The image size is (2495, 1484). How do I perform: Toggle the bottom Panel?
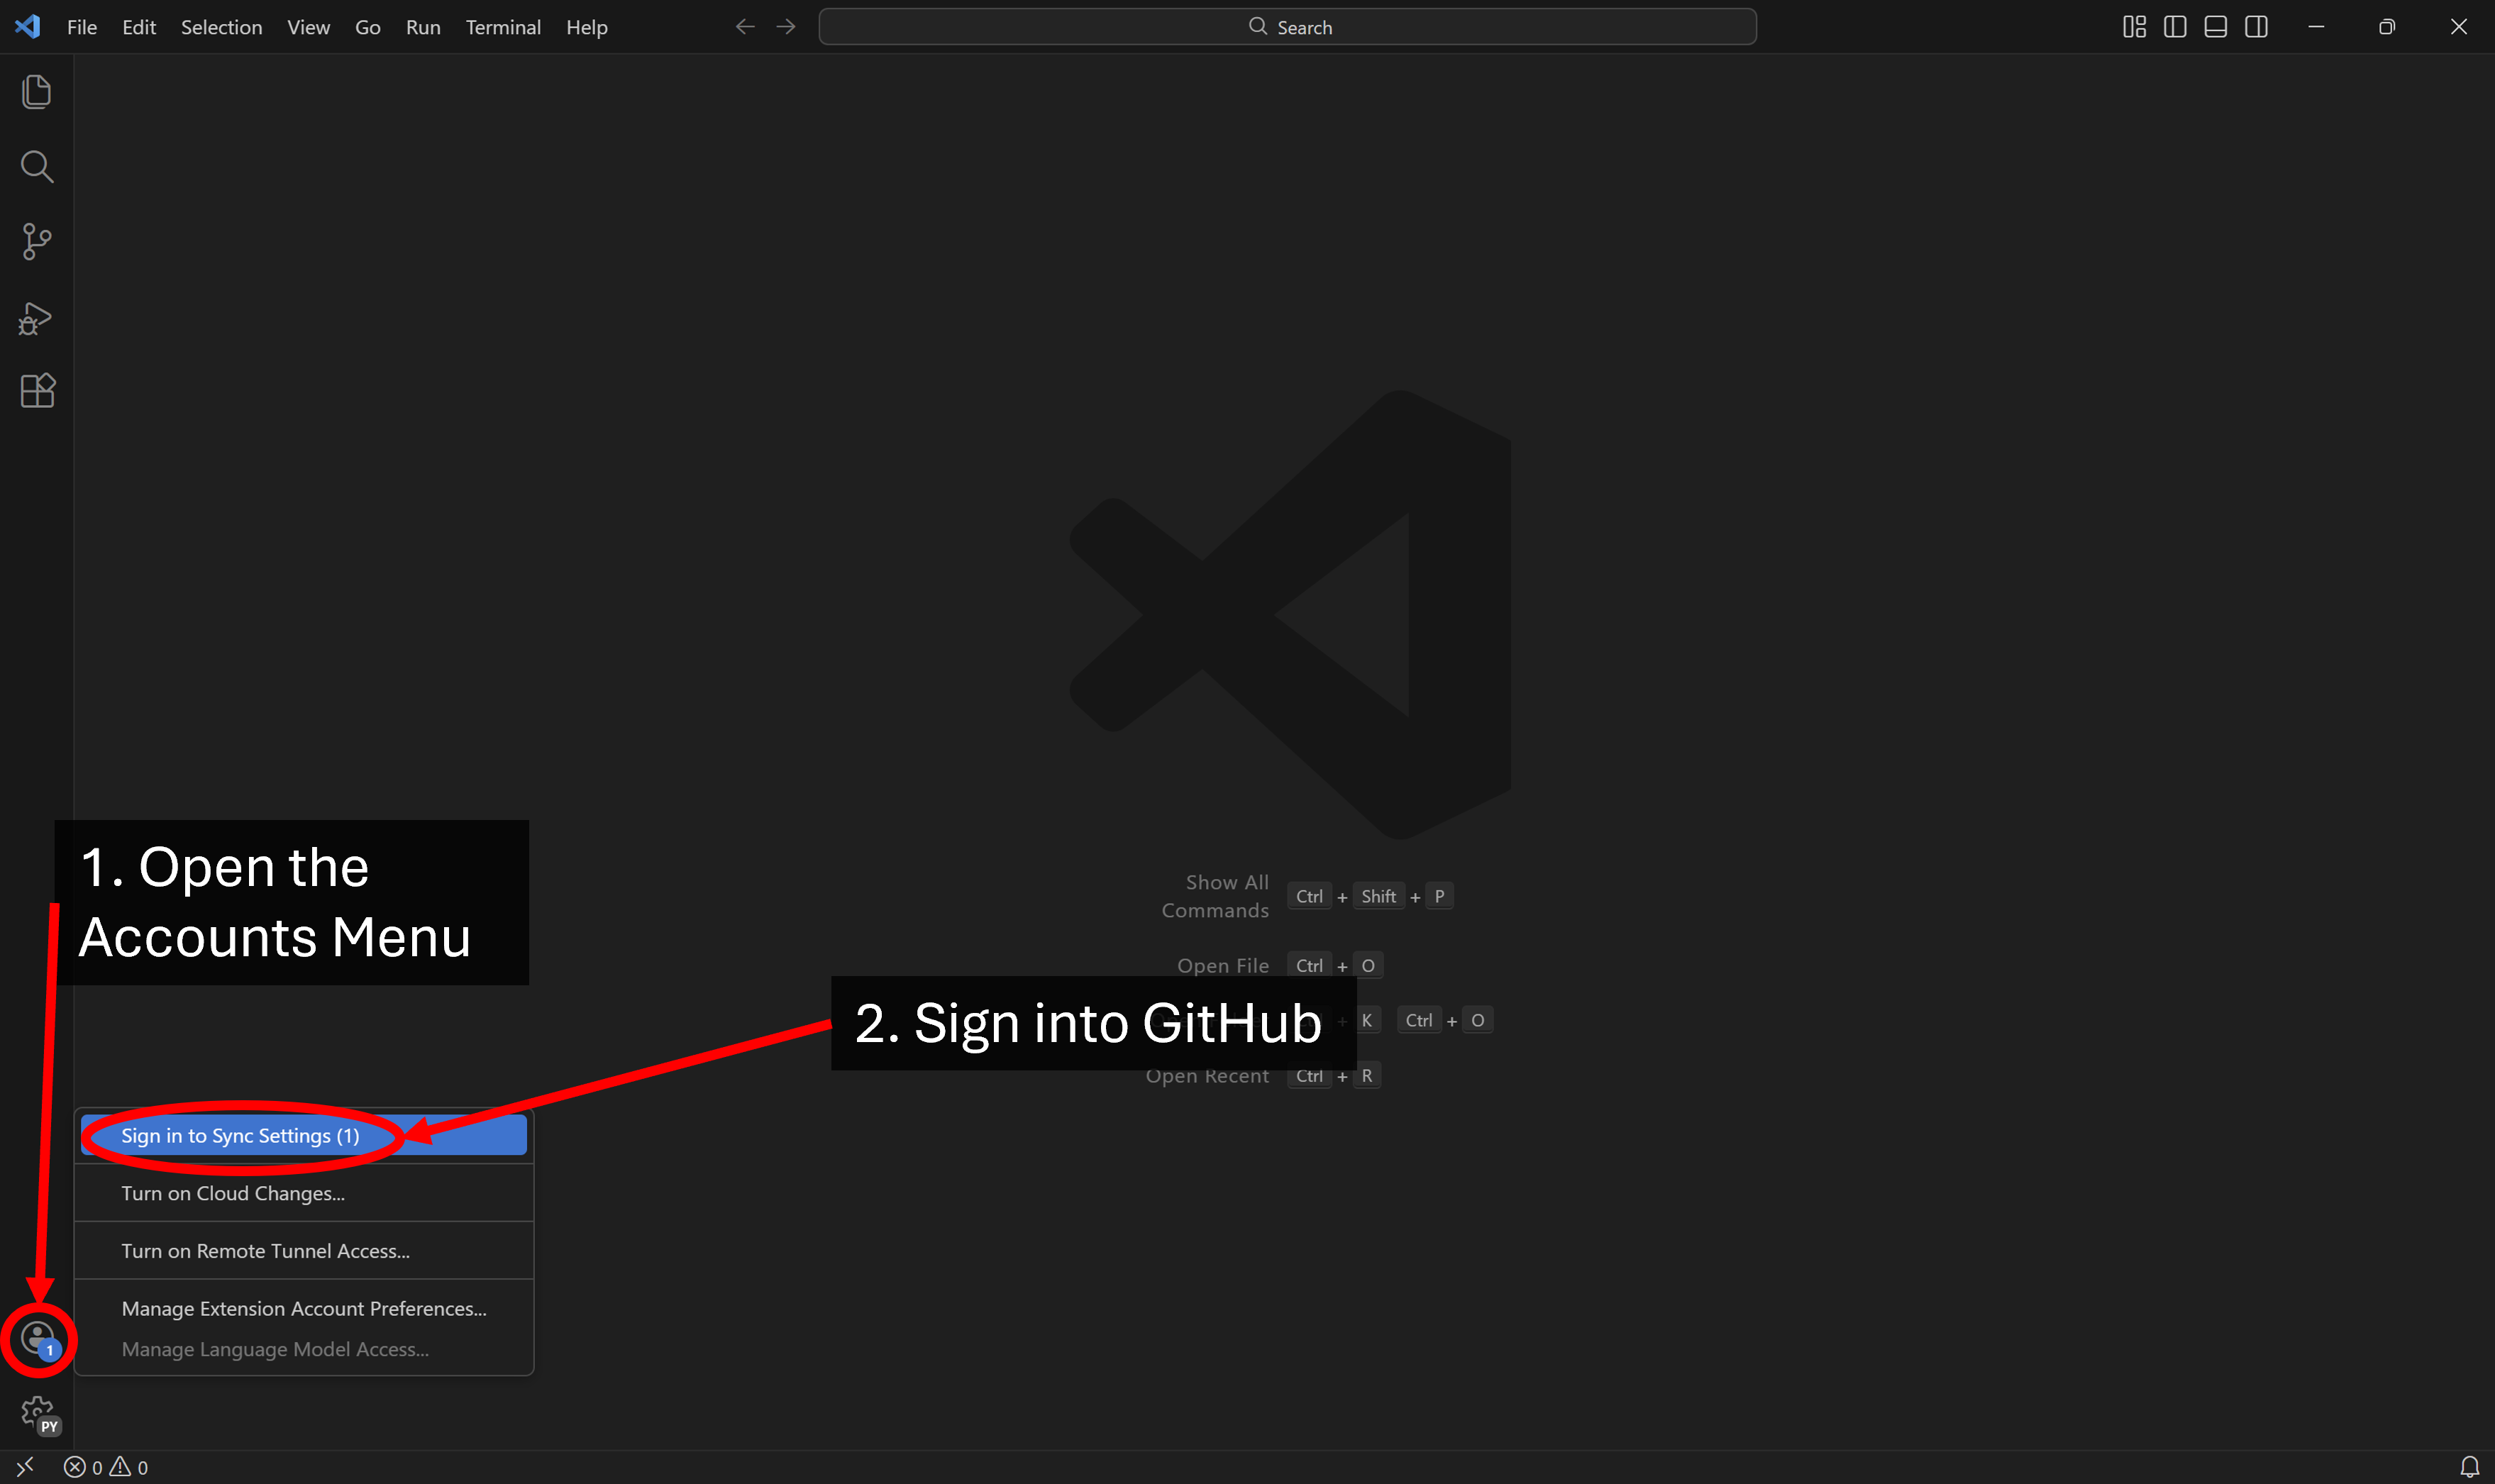[x=2215, y=27]
